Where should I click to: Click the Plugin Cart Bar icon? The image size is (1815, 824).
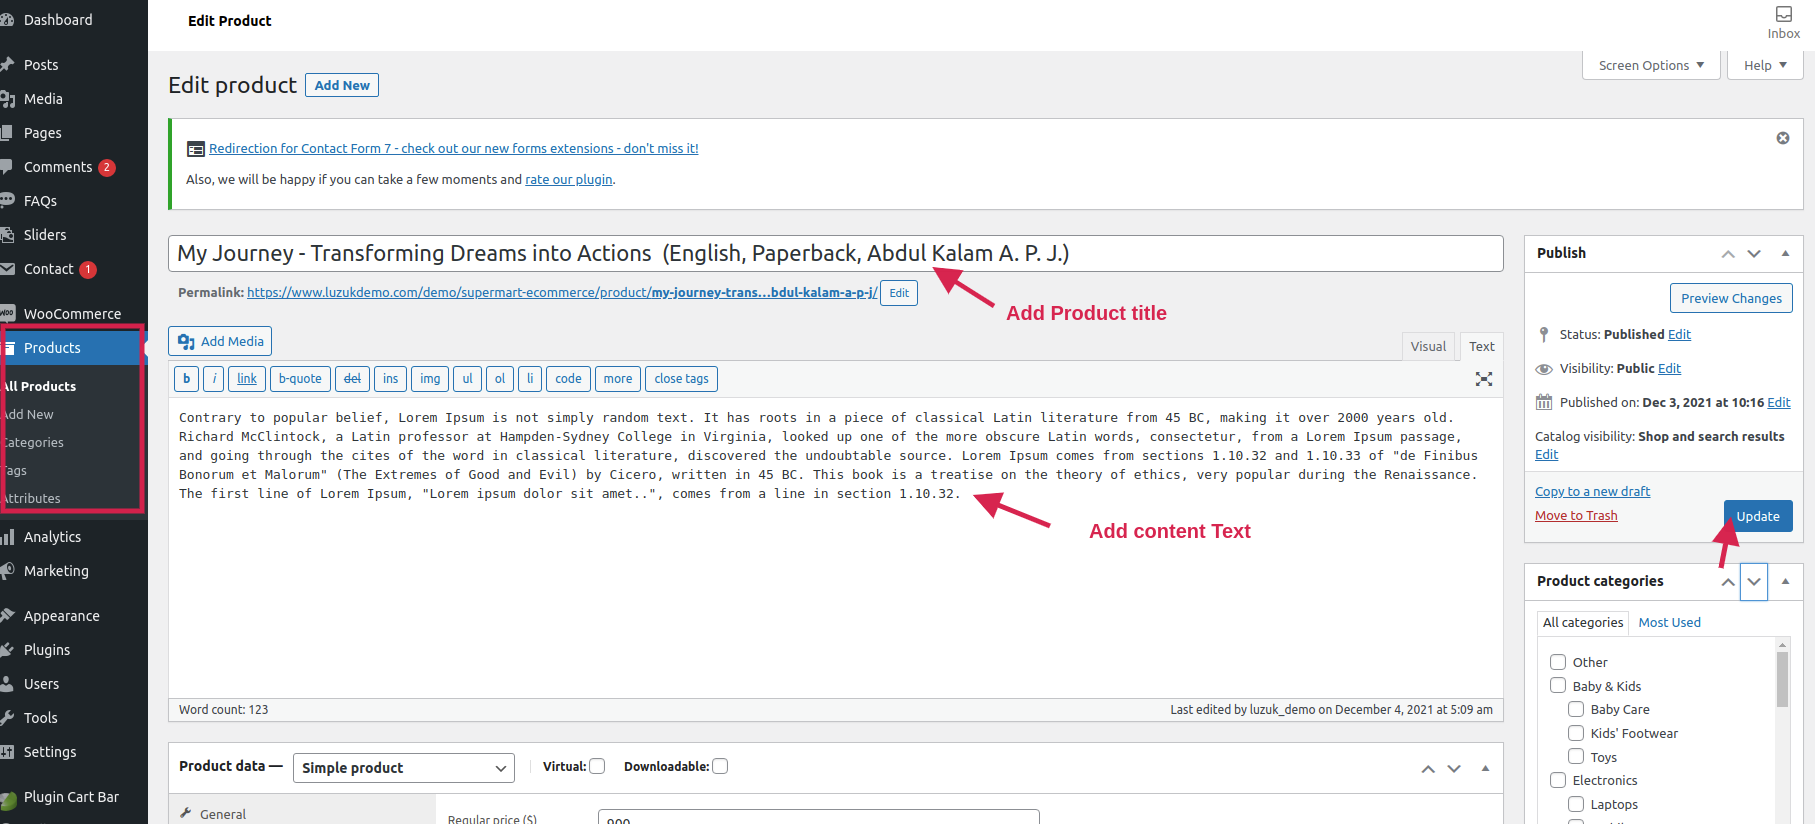click(x=8, y=799)
